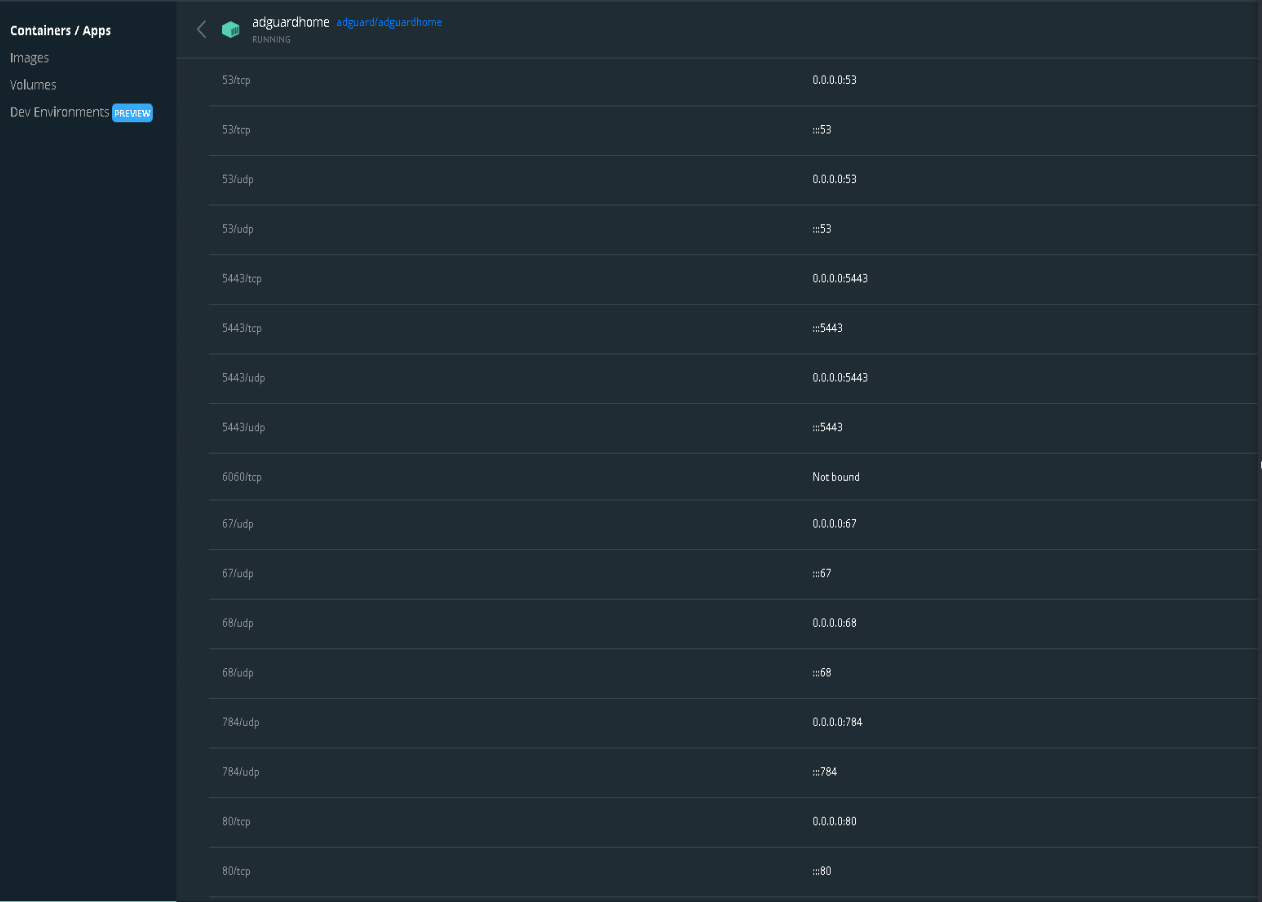Open Dev Environments section
1262x902 pixels.
(59, 112)
